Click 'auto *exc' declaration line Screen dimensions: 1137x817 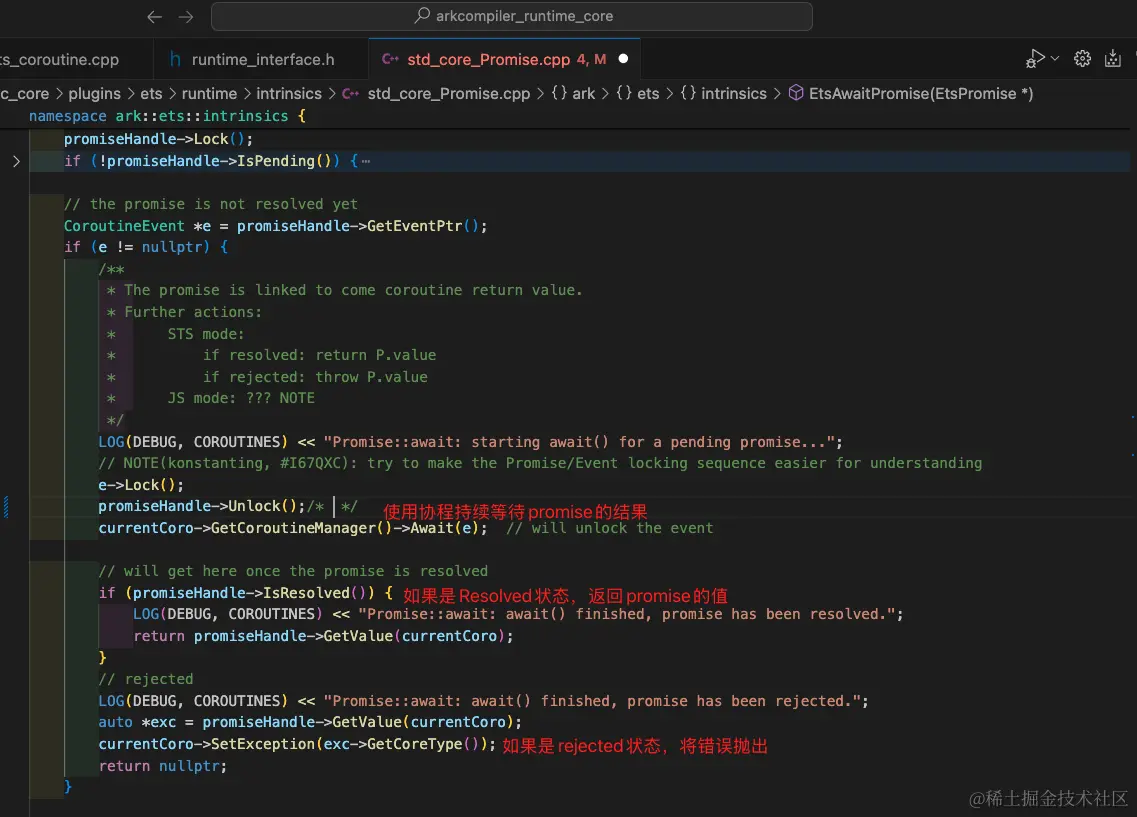[310, 722]
